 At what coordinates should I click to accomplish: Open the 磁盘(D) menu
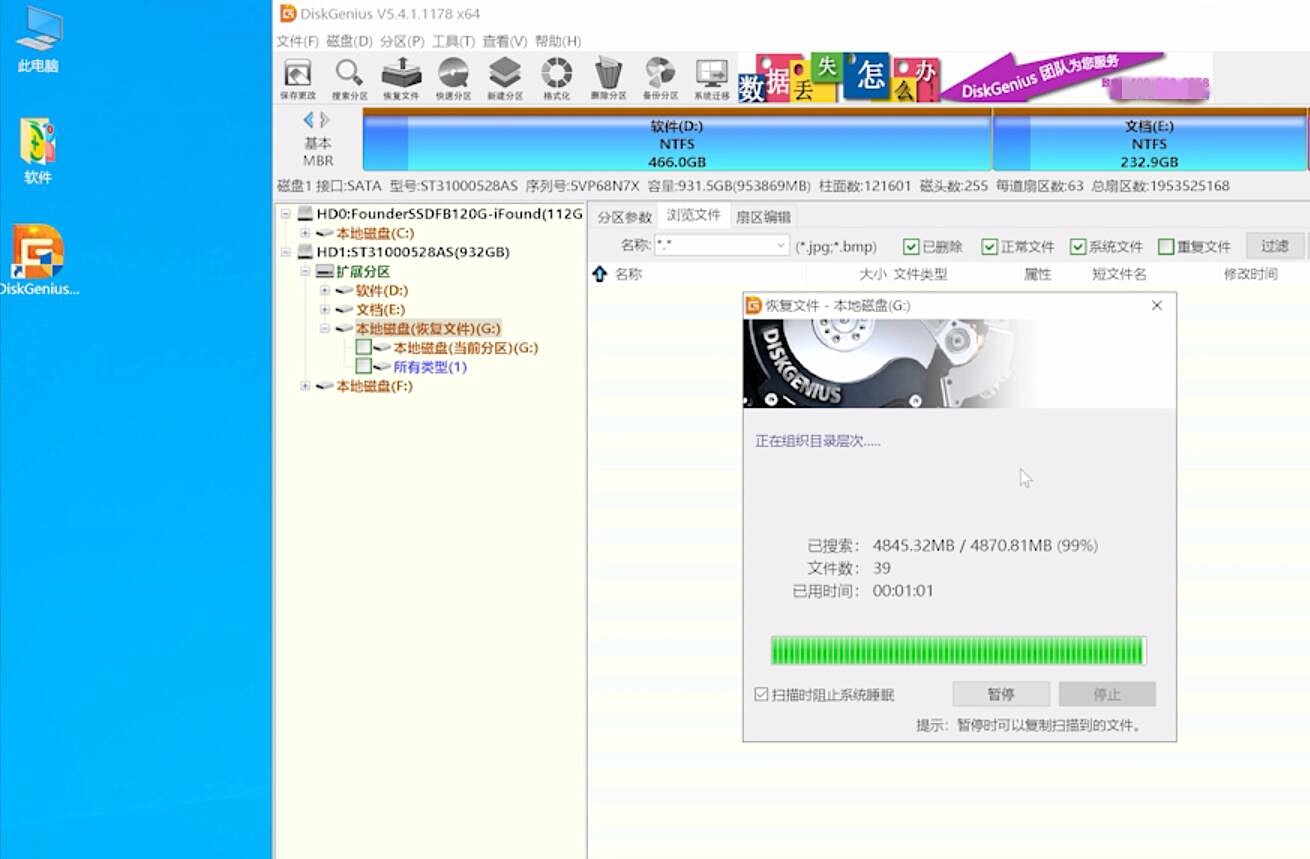(349, 41)
